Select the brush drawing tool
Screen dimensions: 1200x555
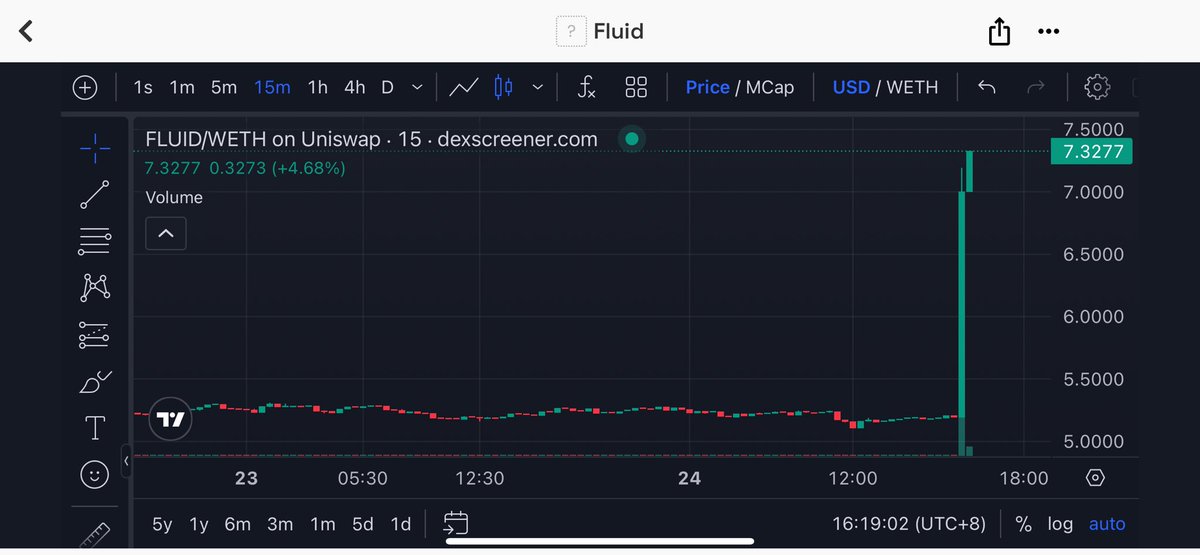tap(95, 382)
